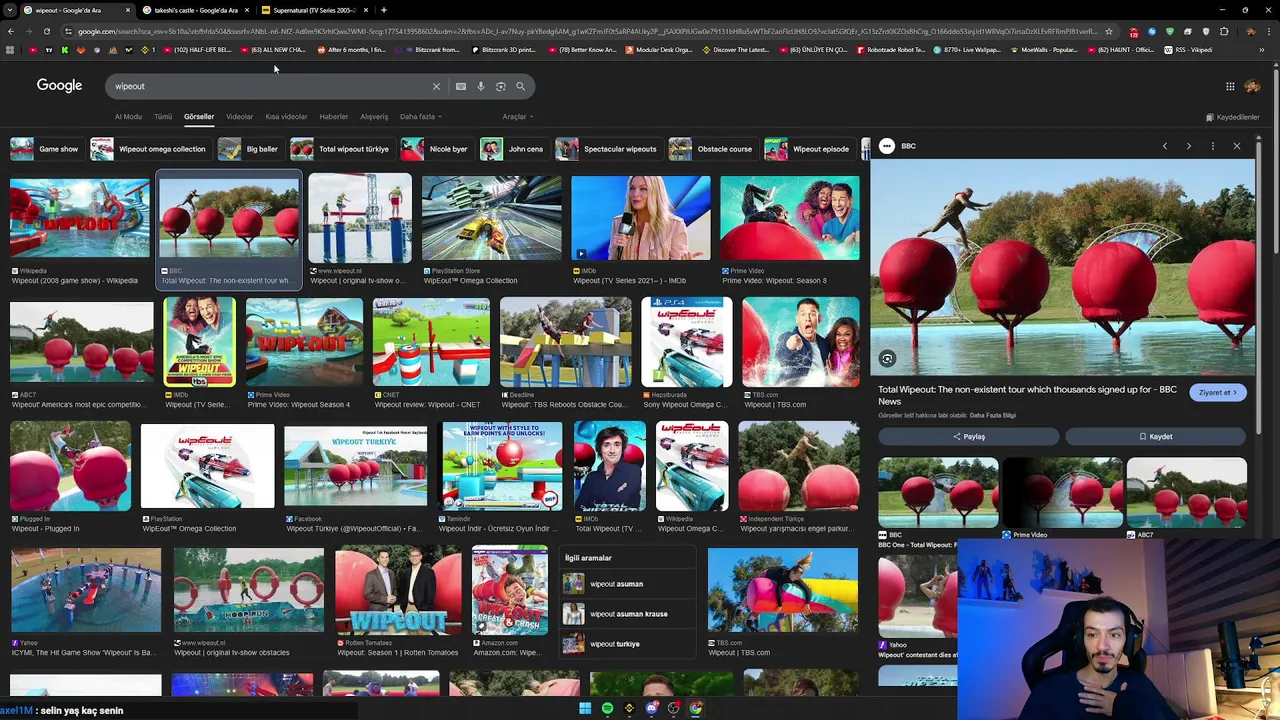Select related search wipeout asuman krause
This screenshot has width=1280, height=720.
[626, 614]
